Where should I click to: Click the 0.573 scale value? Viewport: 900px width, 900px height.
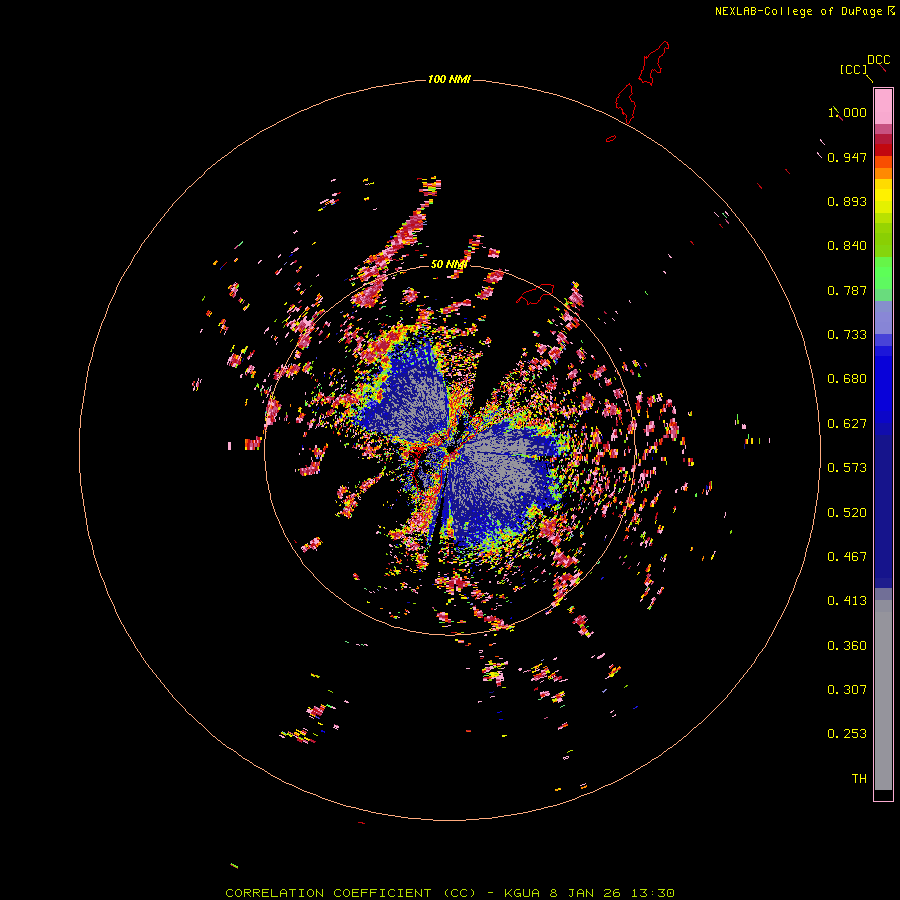pyautogui.click(x=847, y=468)
